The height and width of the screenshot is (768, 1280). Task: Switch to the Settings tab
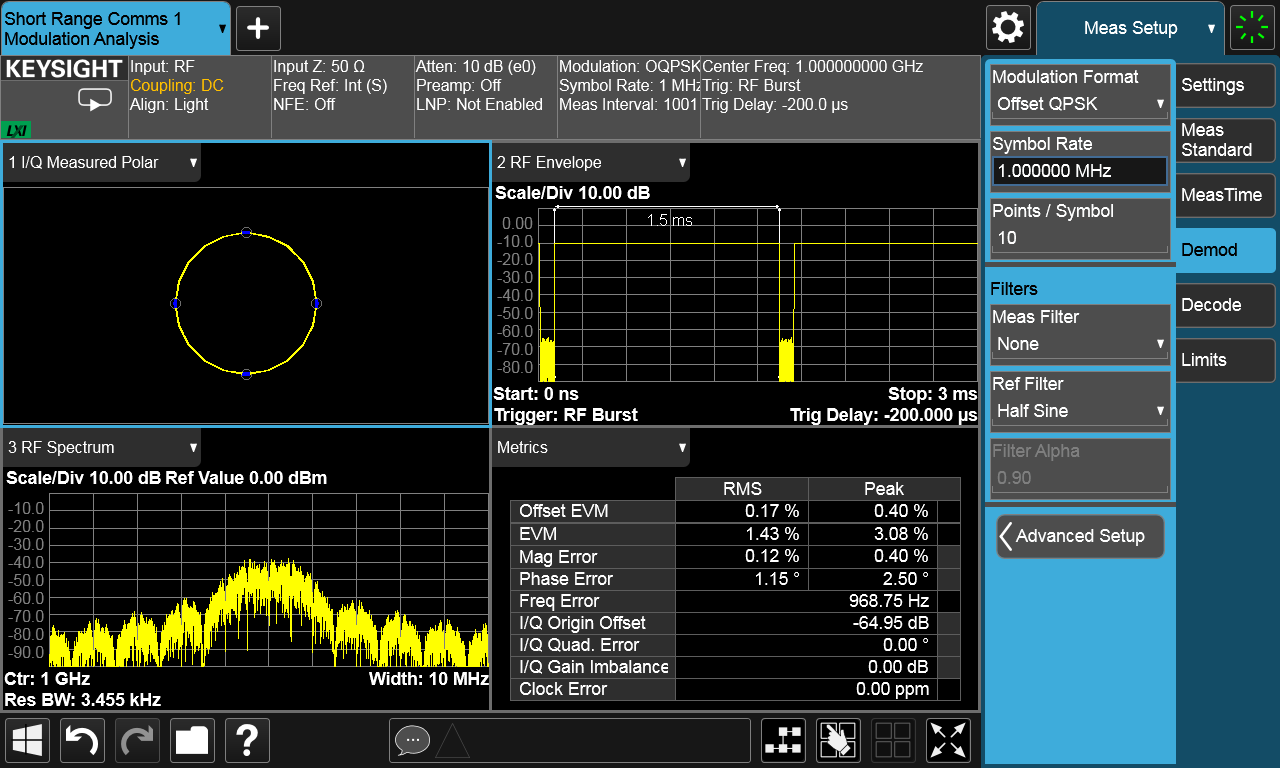[x=1225, y=85]
